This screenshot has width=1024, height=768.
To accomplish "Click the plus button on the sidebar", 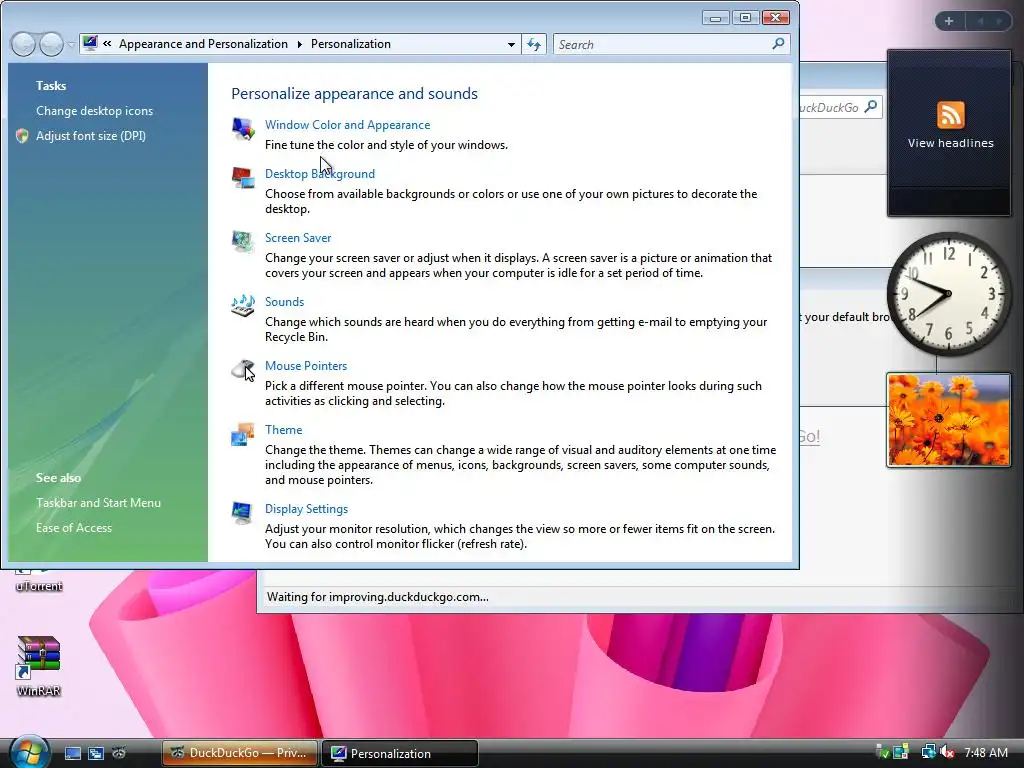I will pos(949,21).
